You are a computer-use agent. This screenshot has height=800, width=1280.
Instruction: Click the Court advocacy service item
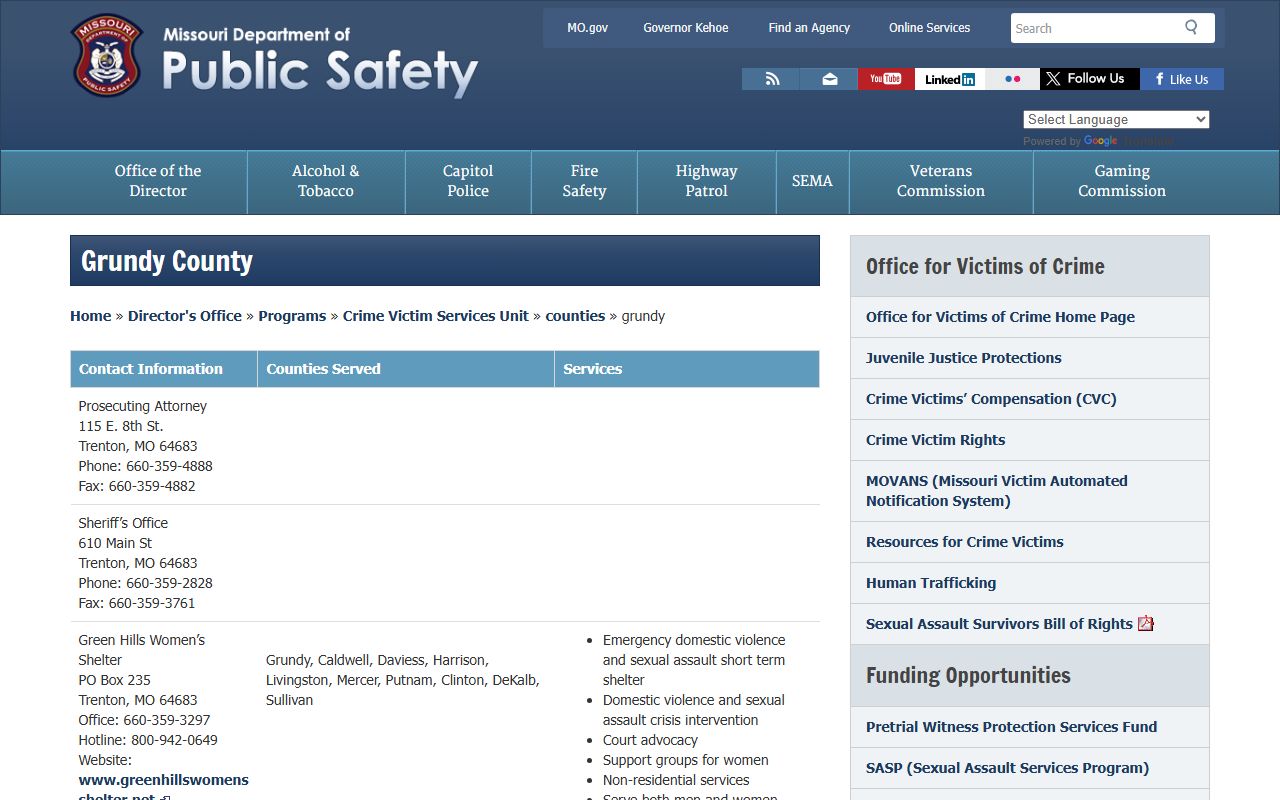pos(650,740)
